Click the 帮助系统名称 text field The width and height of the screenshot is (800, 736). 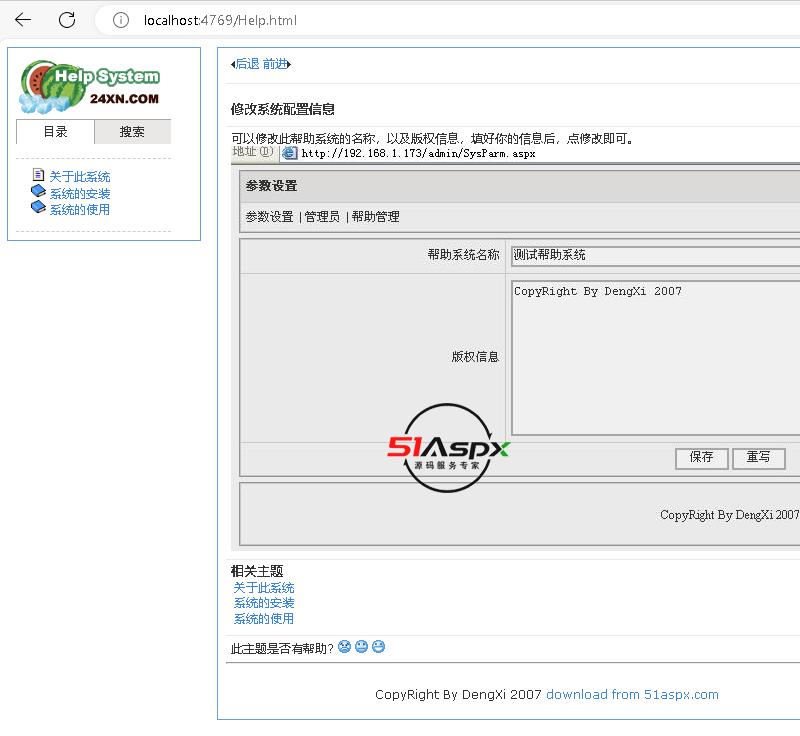click(655, 255)
